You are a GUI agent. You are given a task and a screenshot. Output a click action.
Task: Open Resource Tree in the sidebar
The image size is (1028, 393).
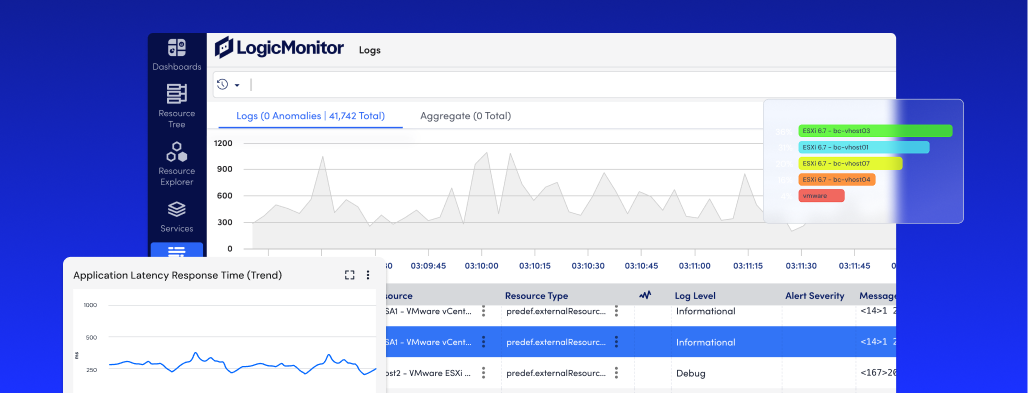[177, 105]
